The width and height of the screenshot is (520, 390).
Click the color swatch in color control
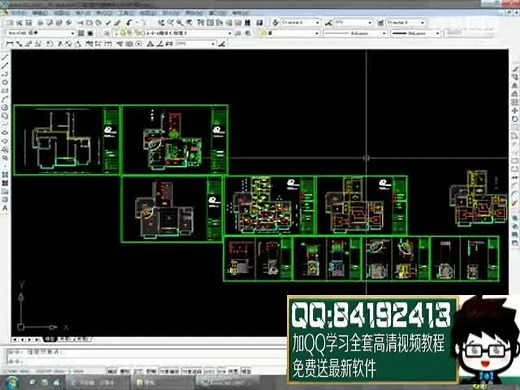(x=265, y=33)
